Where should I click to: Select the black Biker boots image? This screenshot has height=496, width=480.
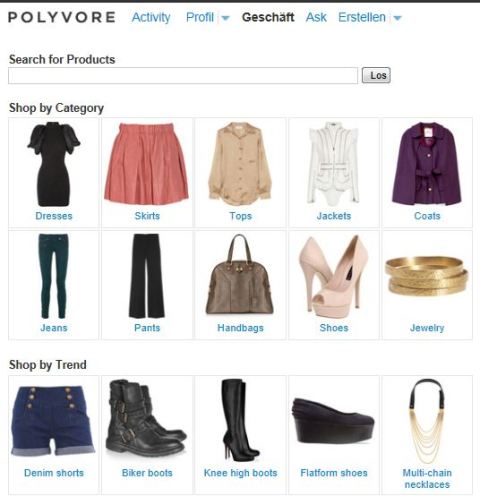tap(146, 418)
